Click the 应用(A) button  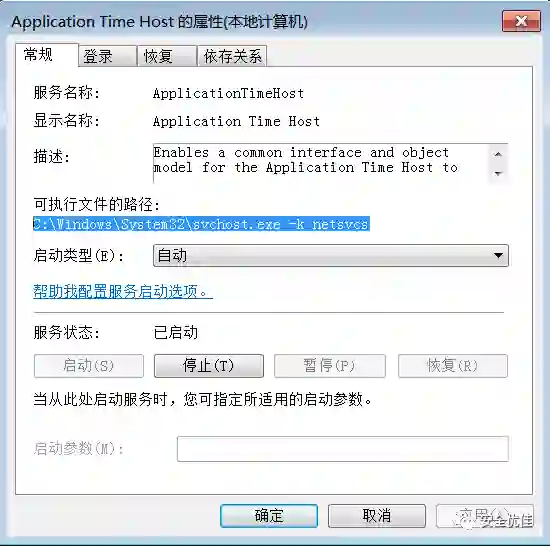[x=485, y=516]
